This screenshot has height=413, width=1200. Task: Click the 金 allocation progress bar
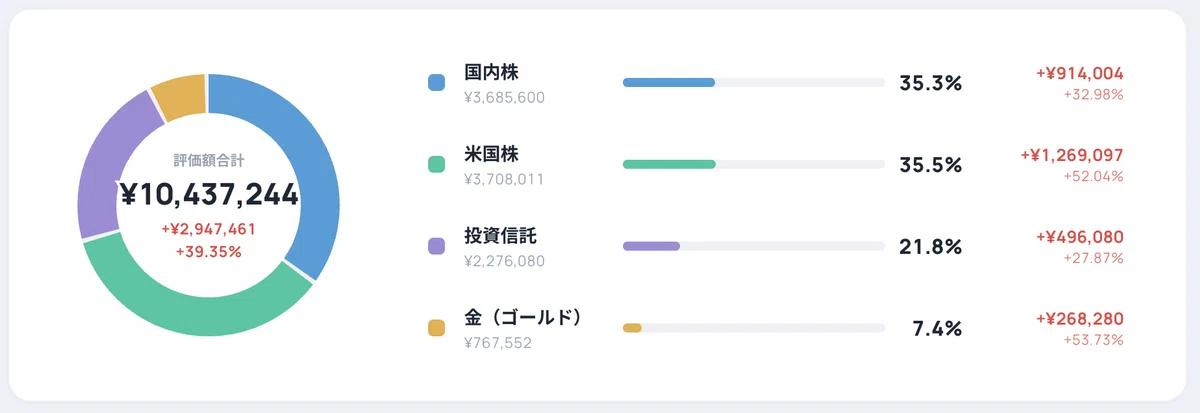[754, 328]
